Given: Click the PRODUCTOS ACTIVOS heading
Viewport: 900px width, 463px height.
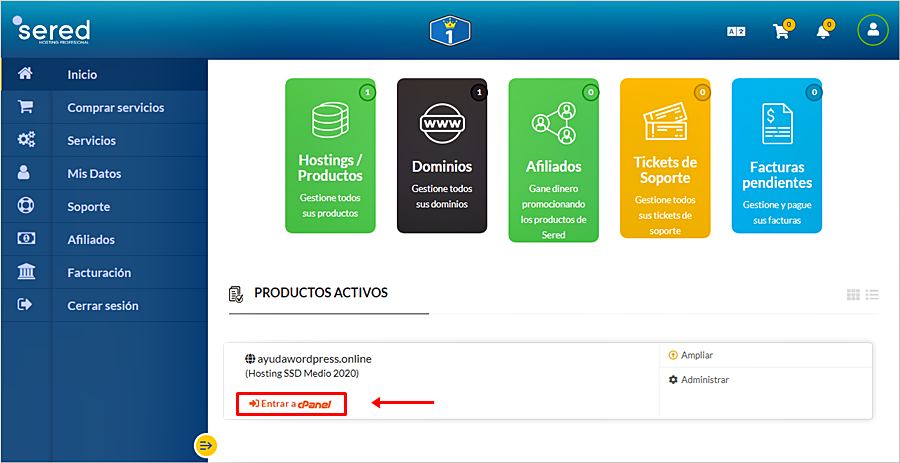Looking at the screenshot, I should tap(321, 293).
